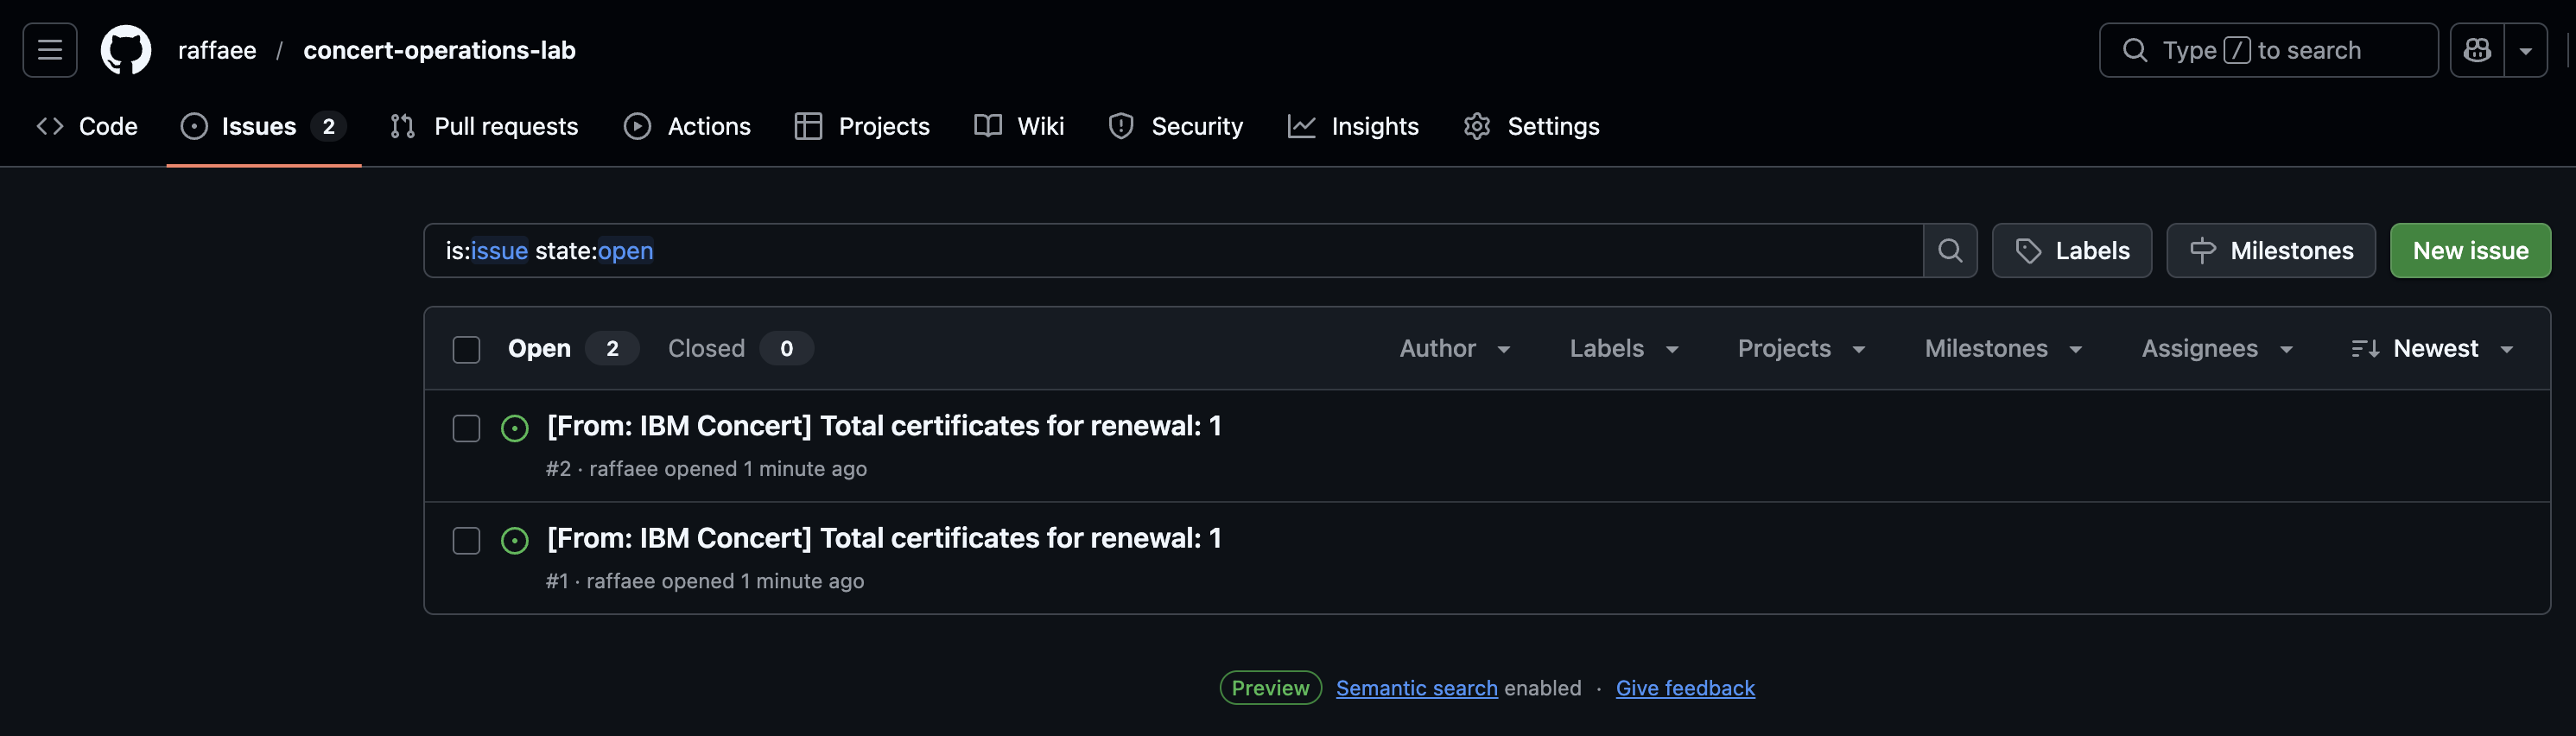Check the box for issue #1
The image size is (2576, 736).
[466, 541]
